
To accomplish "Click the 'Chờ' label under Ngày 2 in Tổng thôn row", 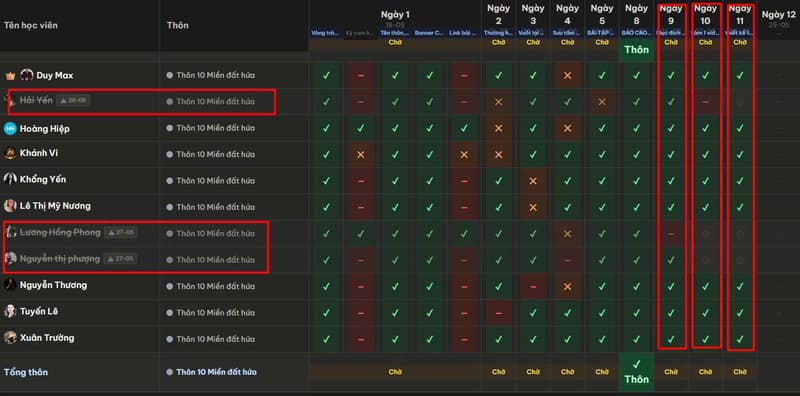I will coord(498,372).
